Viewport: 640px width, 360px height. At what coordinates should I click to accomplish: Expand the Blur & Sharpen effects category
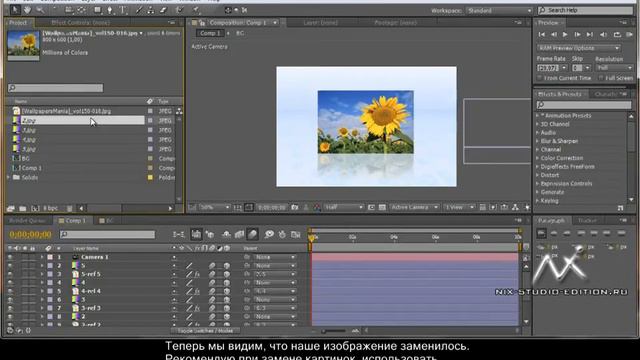(538, 141)
